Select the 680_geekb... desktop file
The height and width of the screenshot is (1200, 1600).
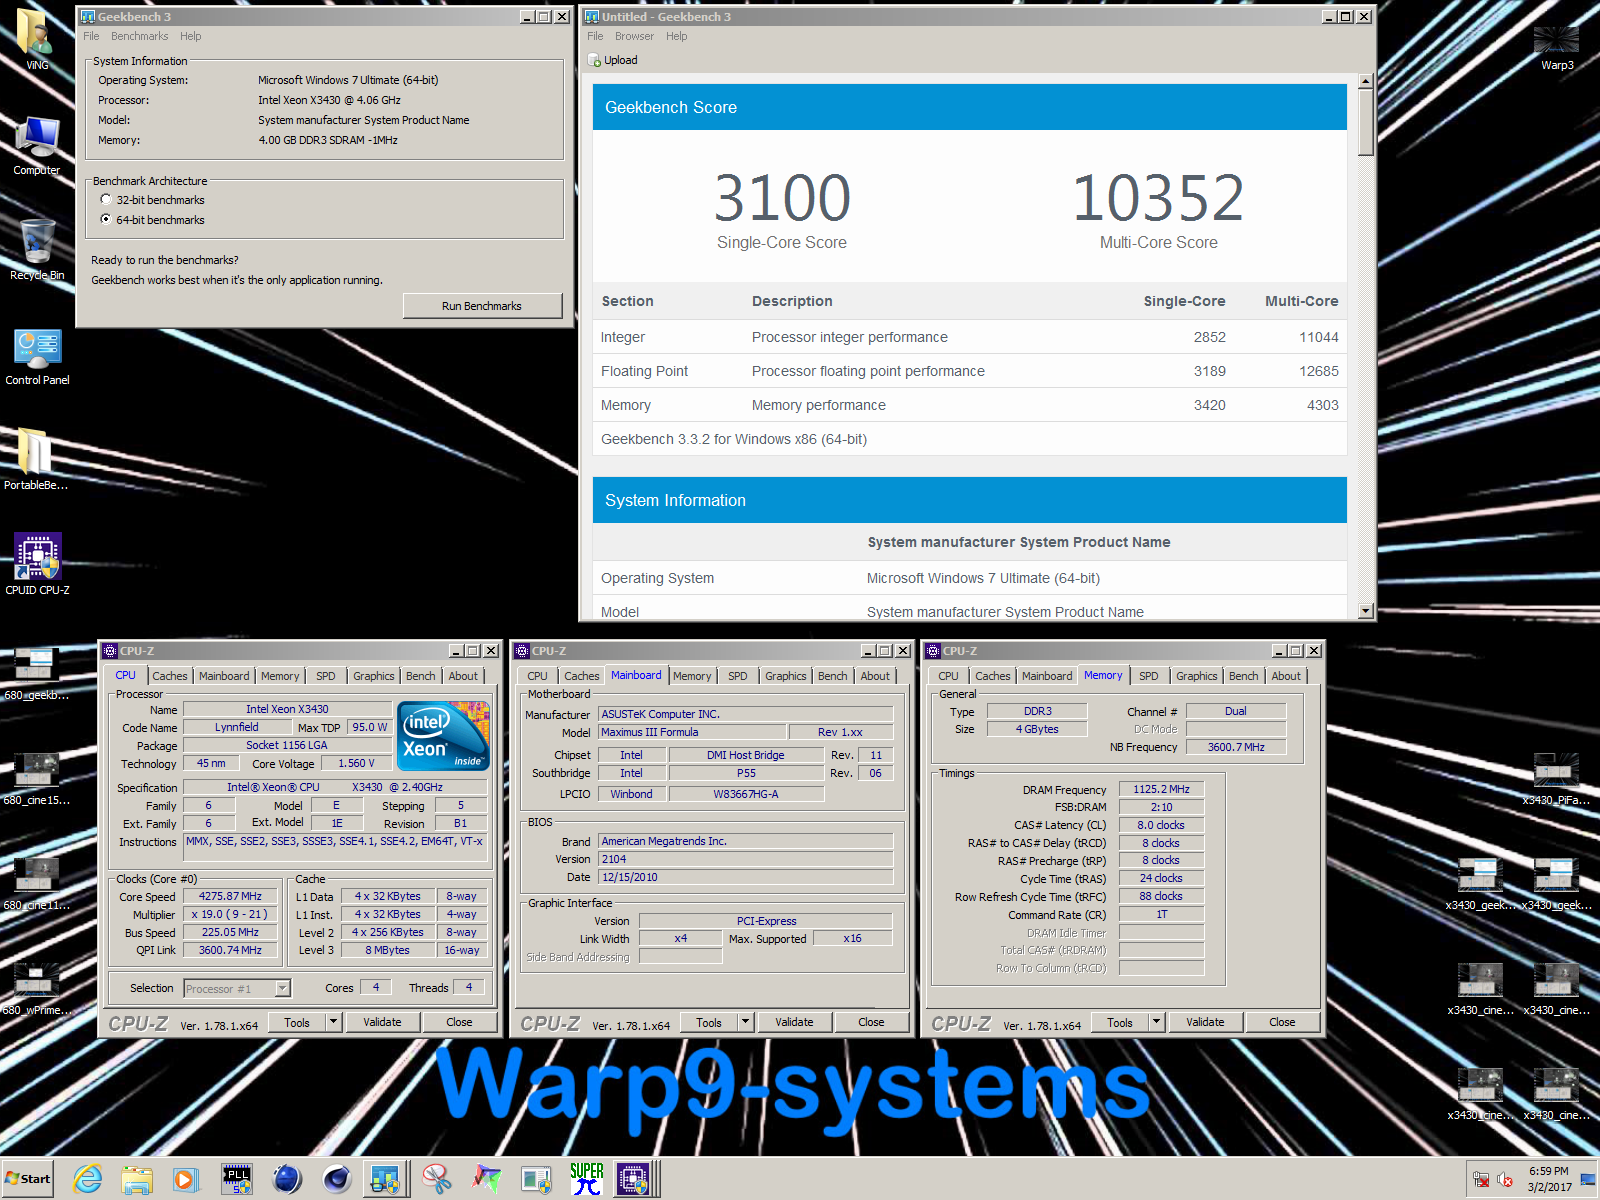[36, 674]
